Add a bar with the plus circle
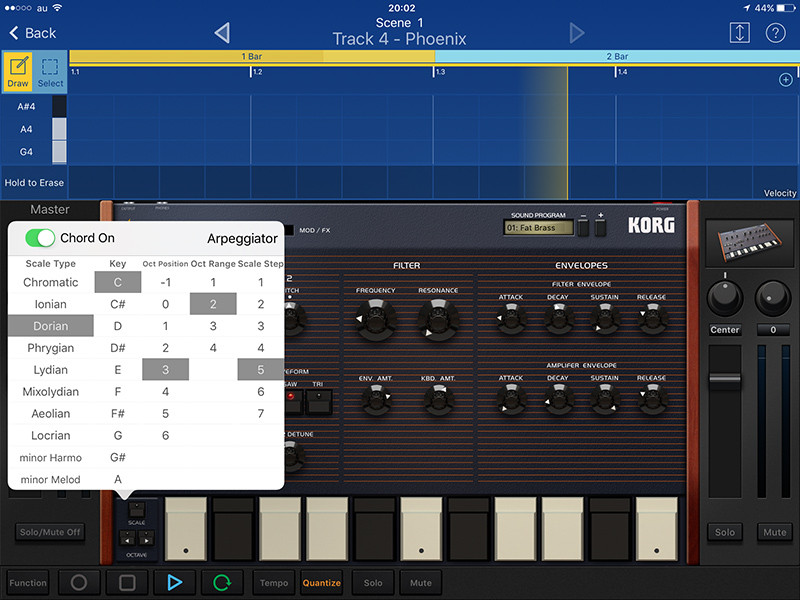The width and height of the screenshot is (800, 600). point(786,80)
